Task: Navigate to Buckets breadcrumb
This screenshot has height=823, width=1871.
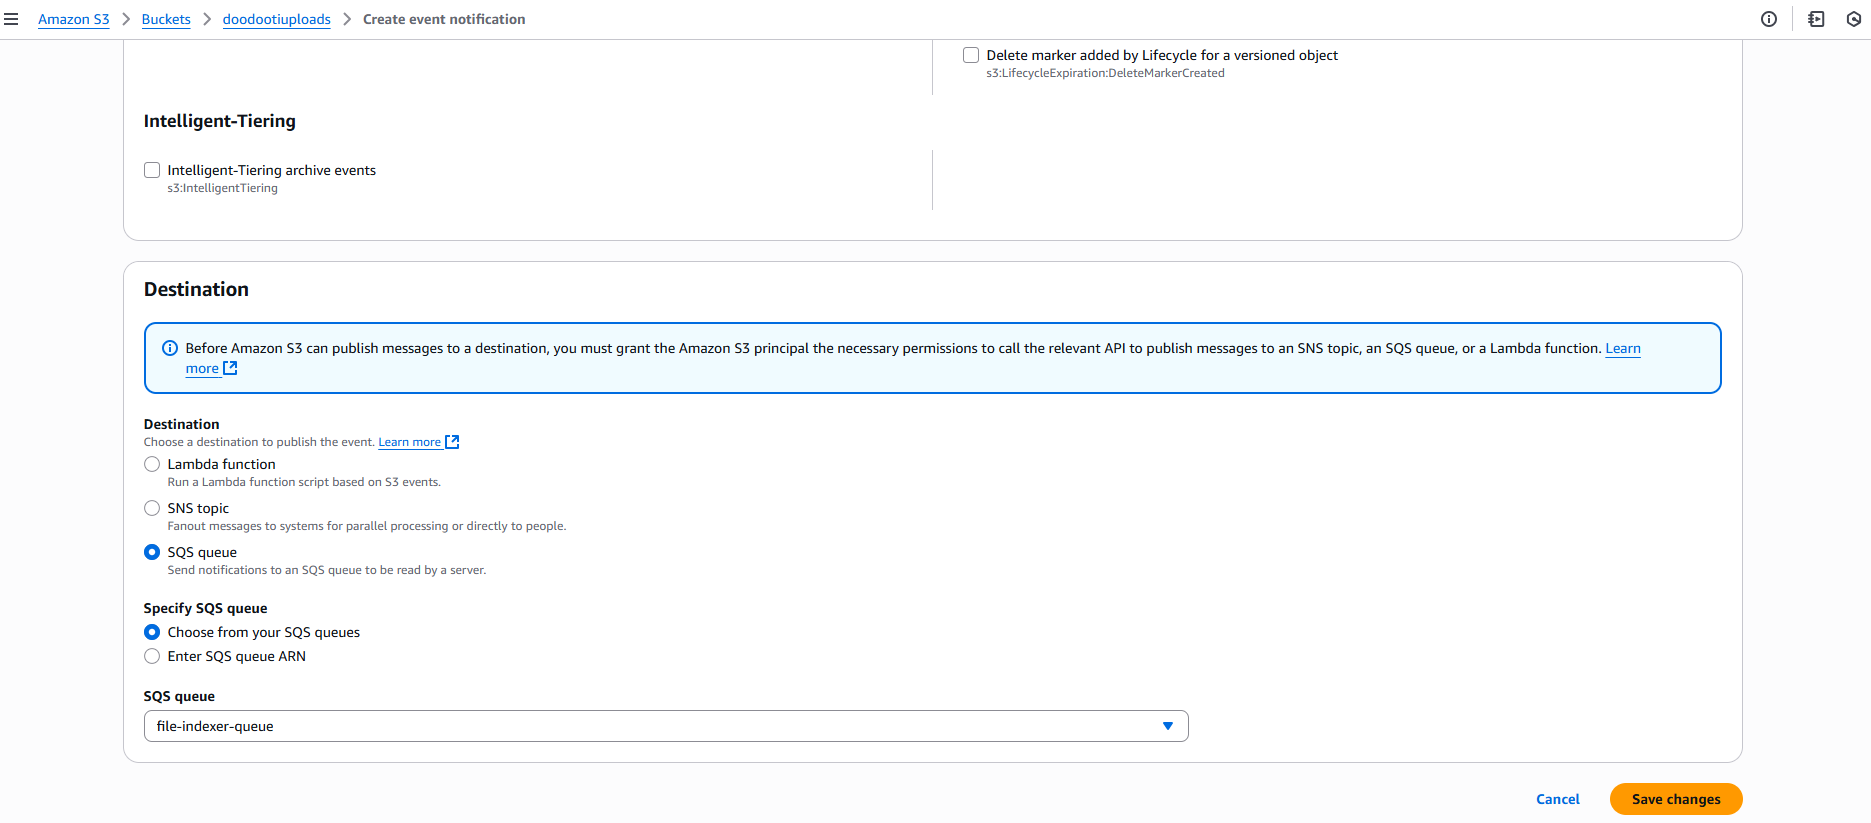Action: (166, 19)
